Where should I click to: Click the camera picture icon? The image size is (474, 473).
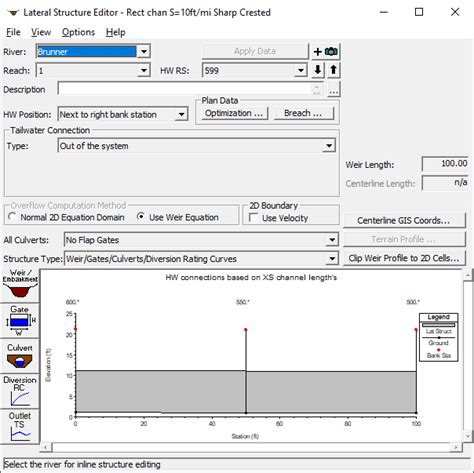point(331,52)
